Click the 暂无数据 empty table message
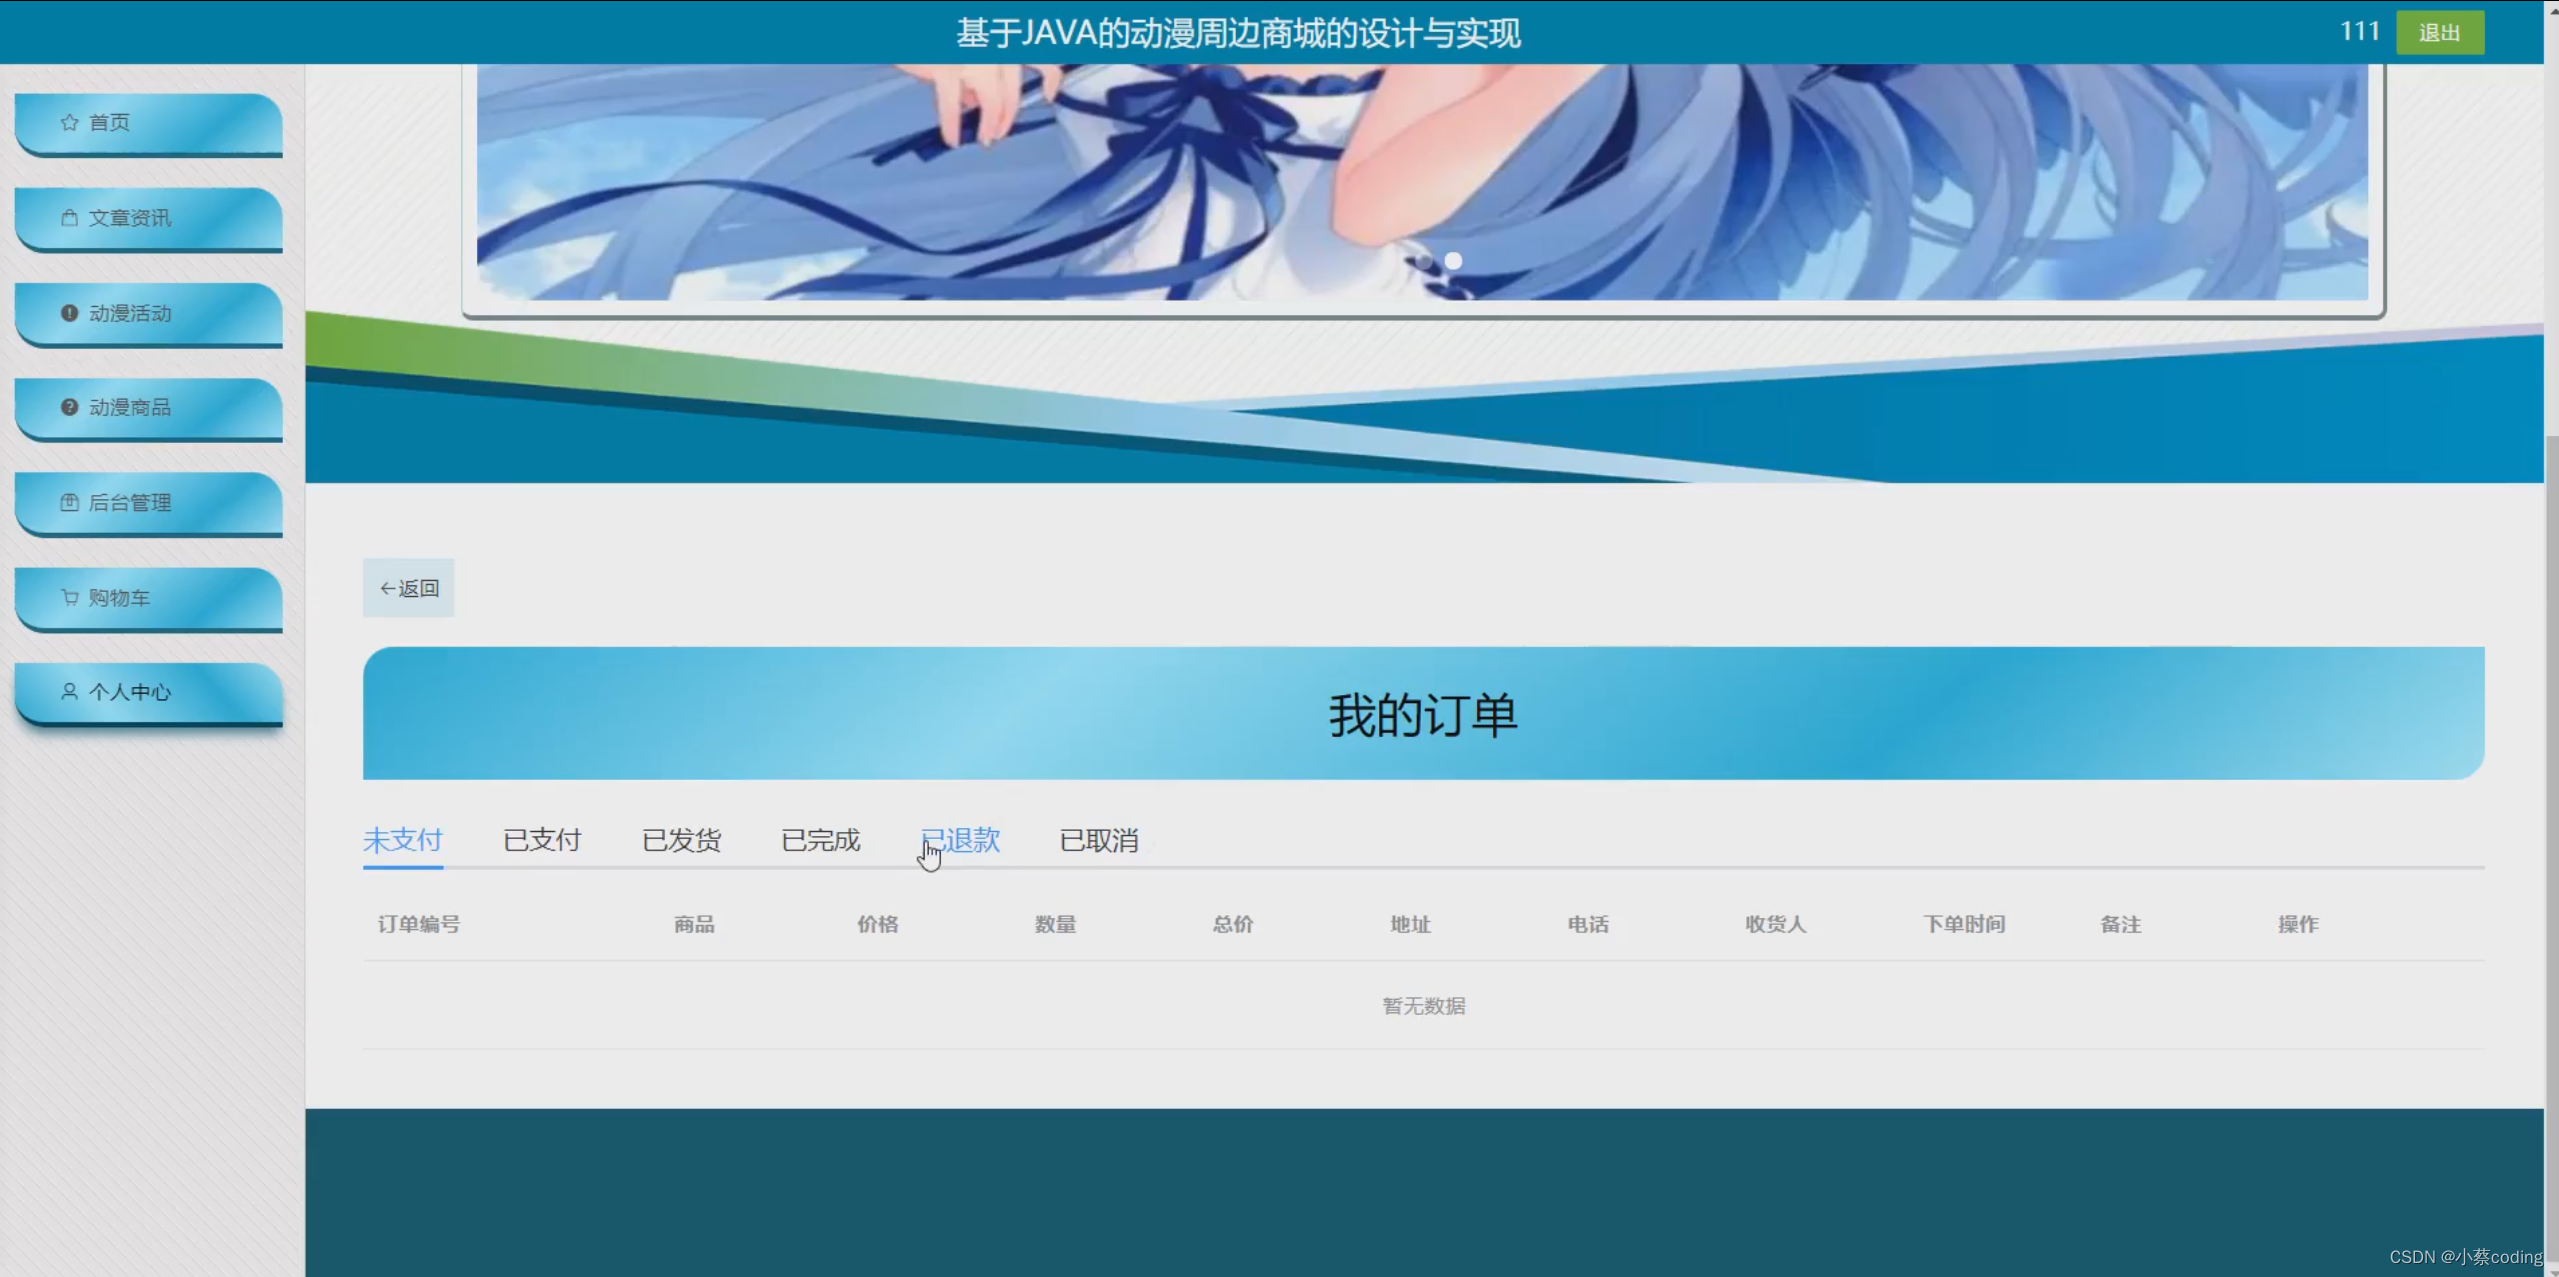The image size is (2559, 1277). [1423, 1006]
